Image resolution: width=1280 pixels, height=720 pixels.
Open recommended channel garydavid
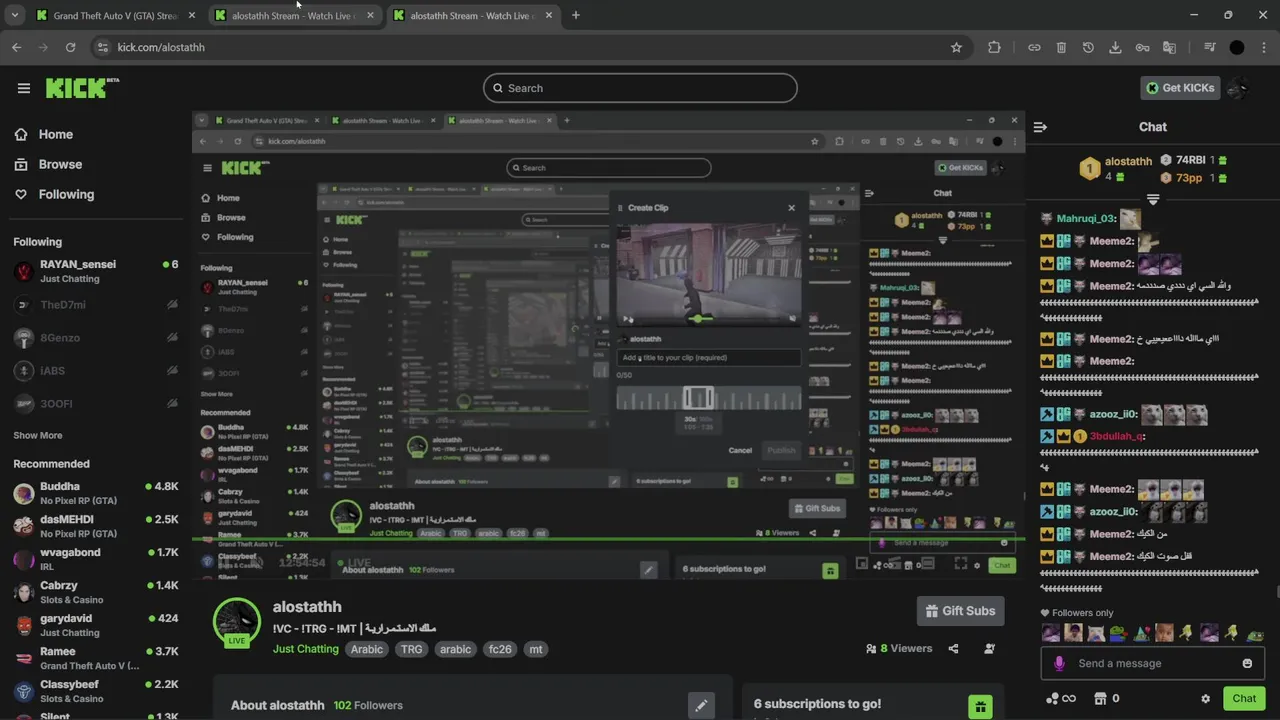96,625
